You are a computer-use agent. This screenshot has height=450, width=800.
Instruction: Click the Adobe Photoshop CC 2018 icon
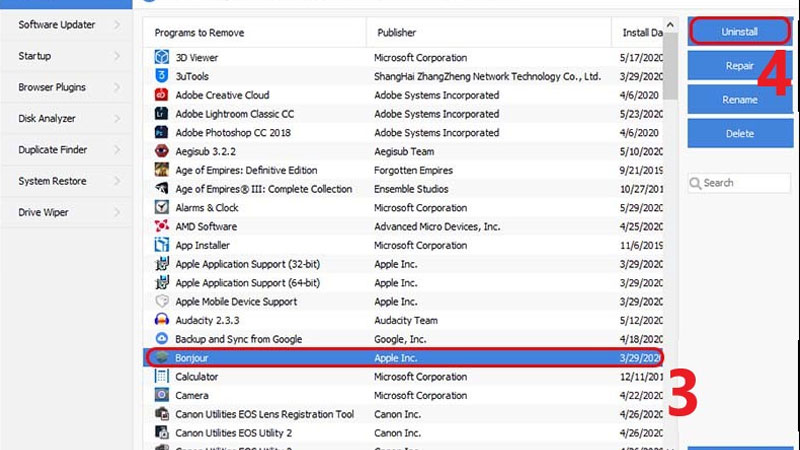pos(161,132)
